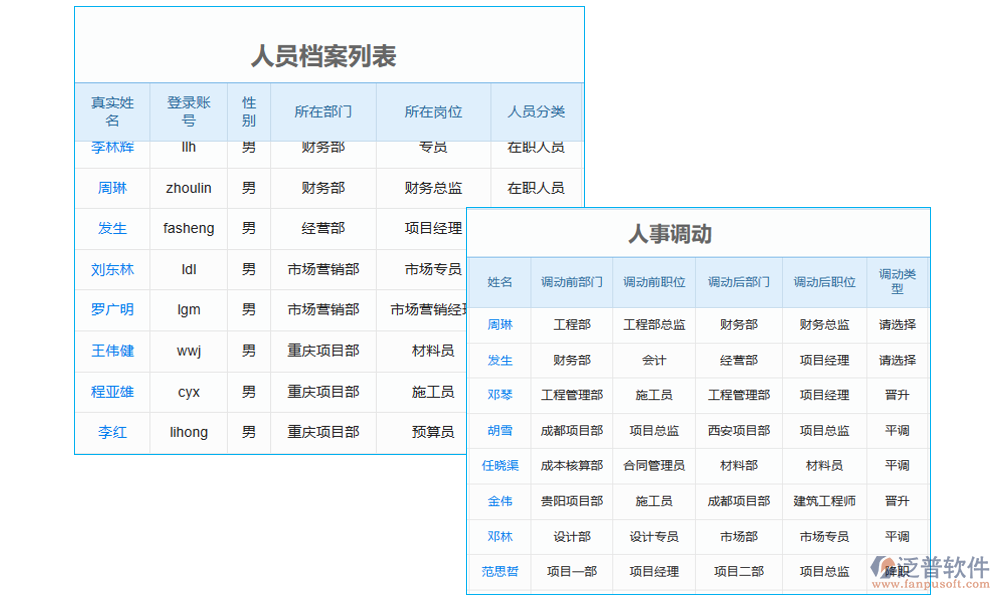Select 平调 type in 邓林 row
The width and height of the screenshot is (1000, 600).
[897, 537]
